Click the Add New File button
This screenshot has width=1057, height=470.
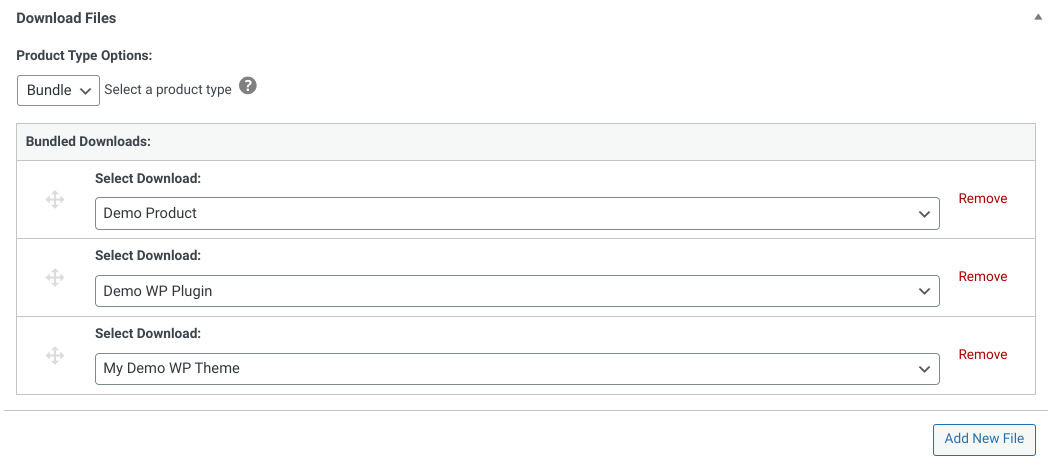(984, 439)
